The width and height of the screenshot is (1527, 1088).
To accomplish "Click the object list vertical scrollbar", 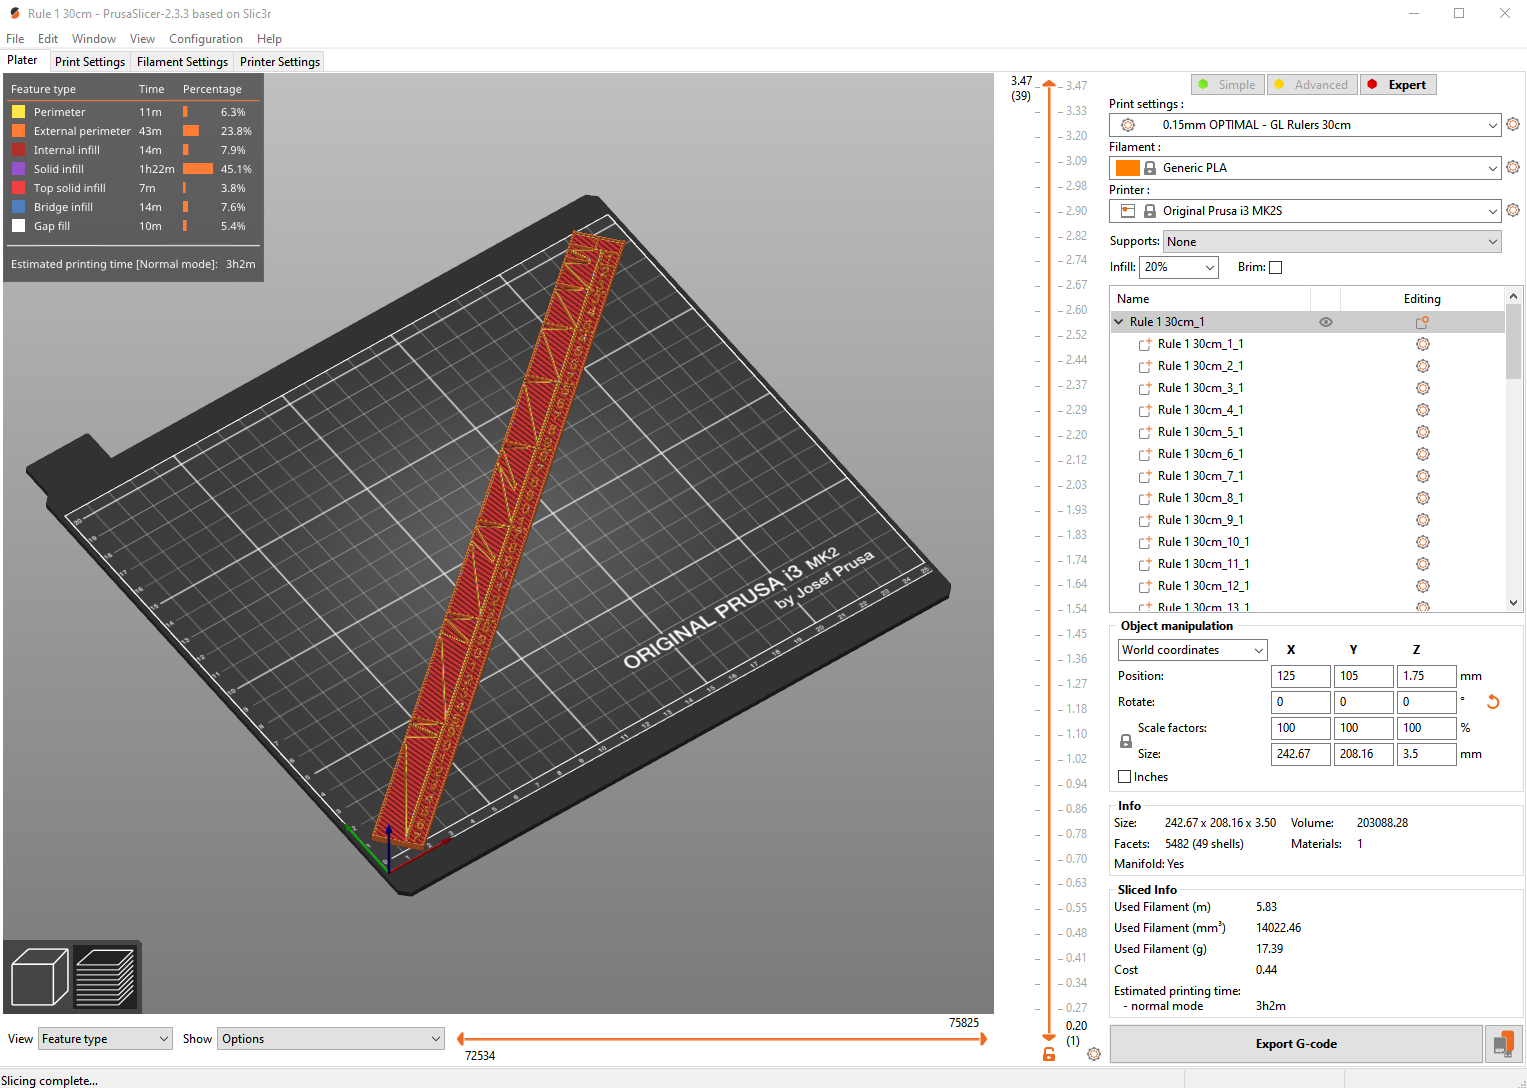I will 1513,449.
